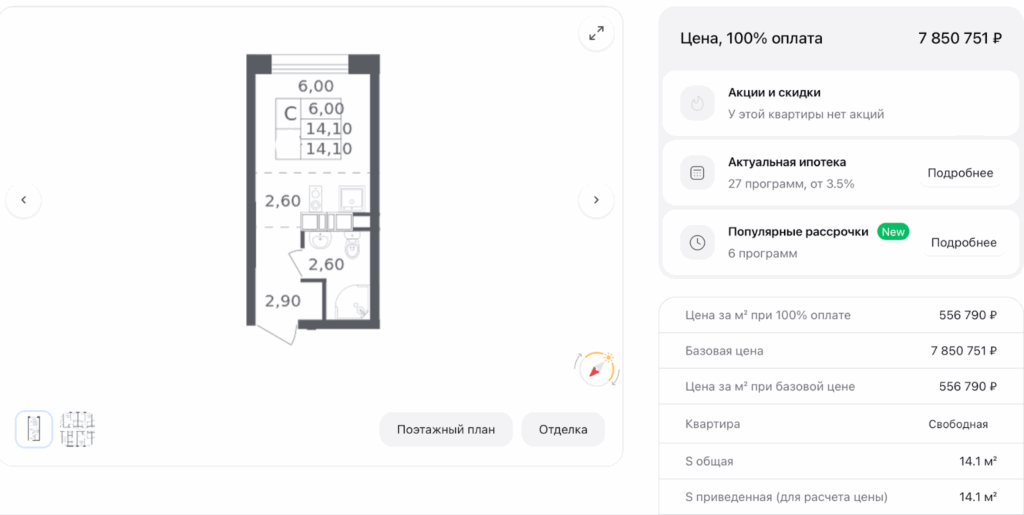Select the floor layout thumbnail
1024x515 pixels.
(77, 429)
